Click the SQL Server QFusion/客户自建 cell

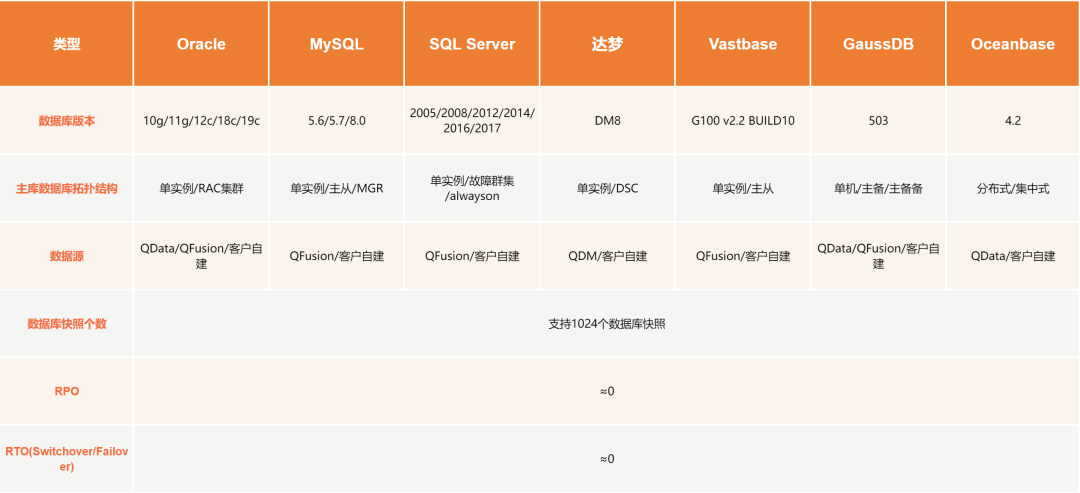point(472,256)
